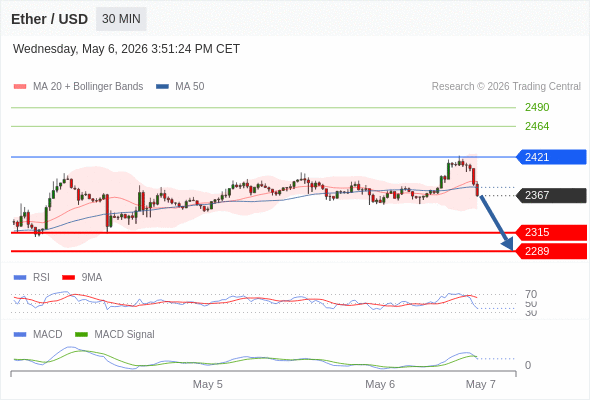This screenshot has height=400, width=590.
Task: Click the May 5 date axis label
Action: (208, 384)
